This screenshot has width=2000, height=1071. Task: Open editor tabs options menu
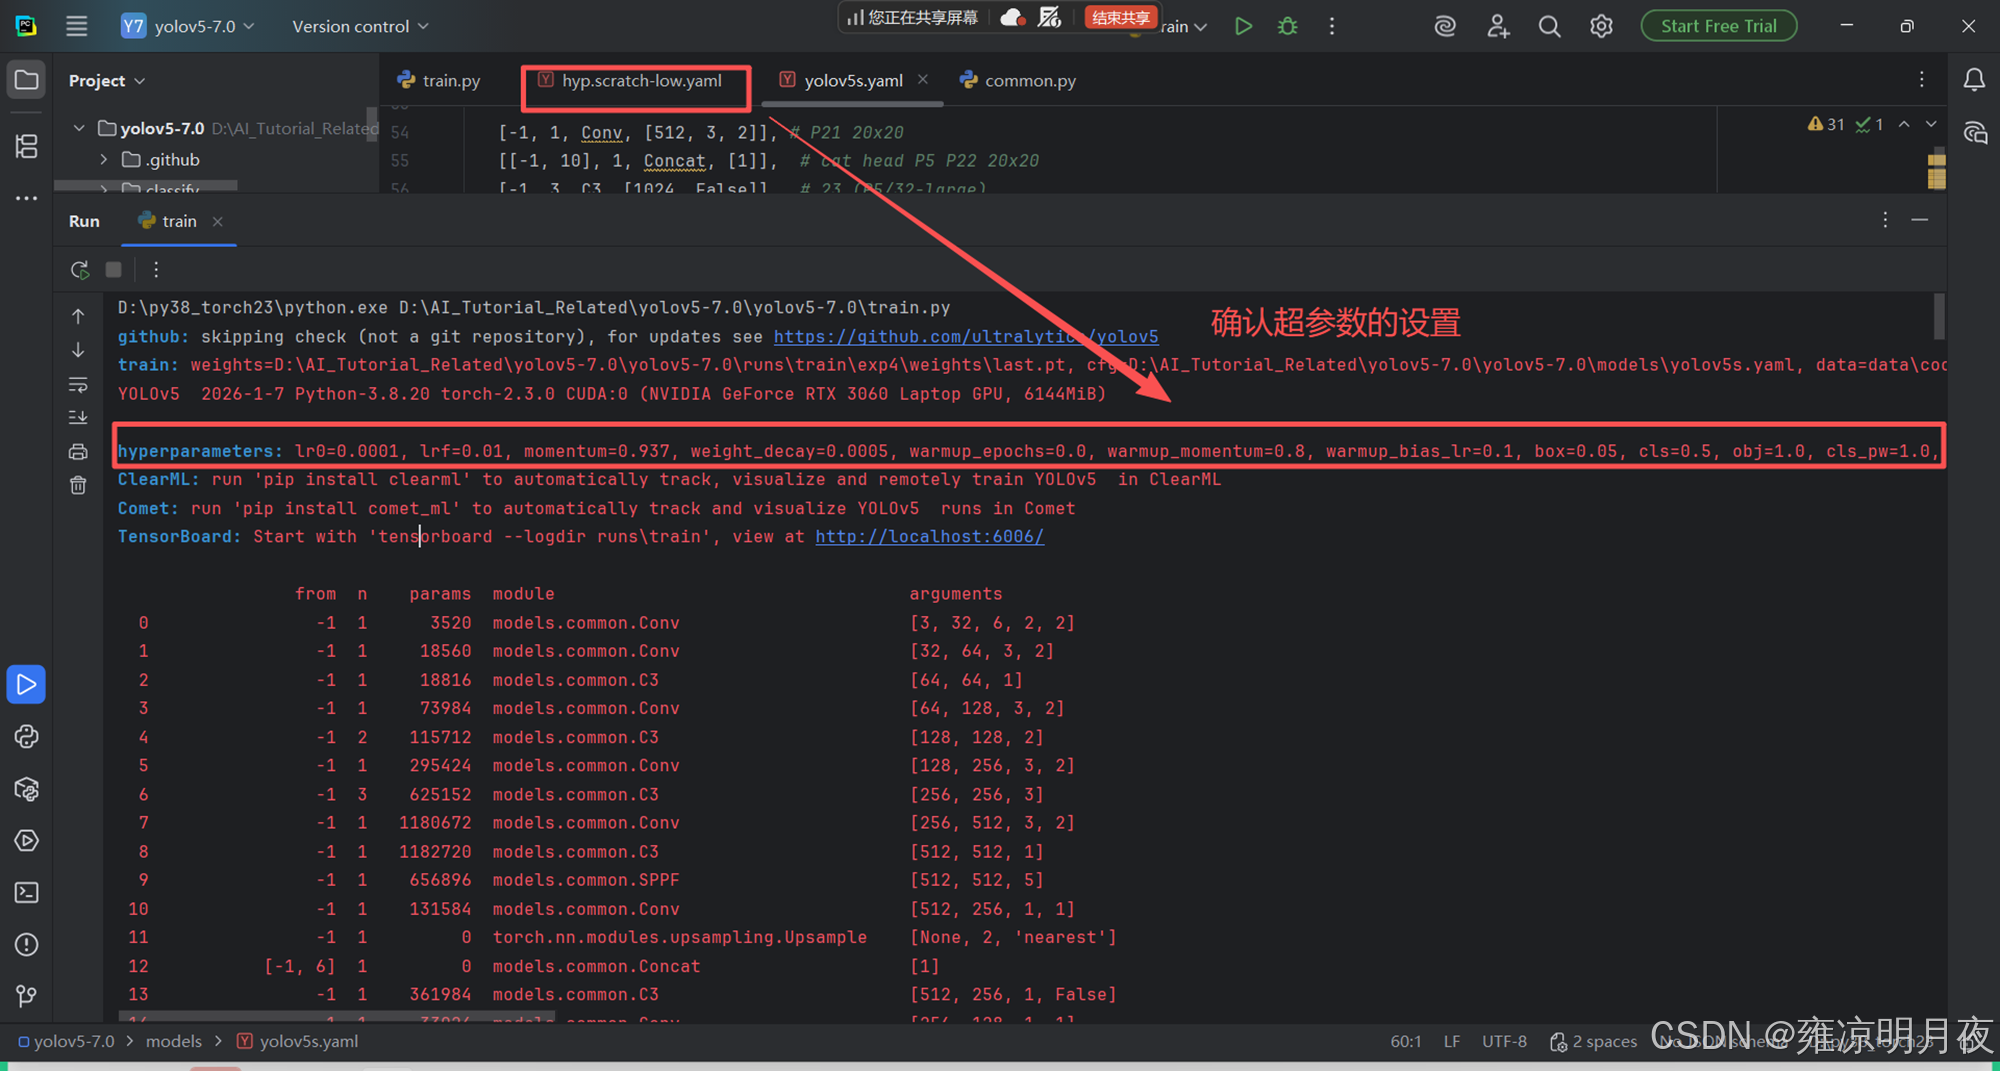(1921, 80)
